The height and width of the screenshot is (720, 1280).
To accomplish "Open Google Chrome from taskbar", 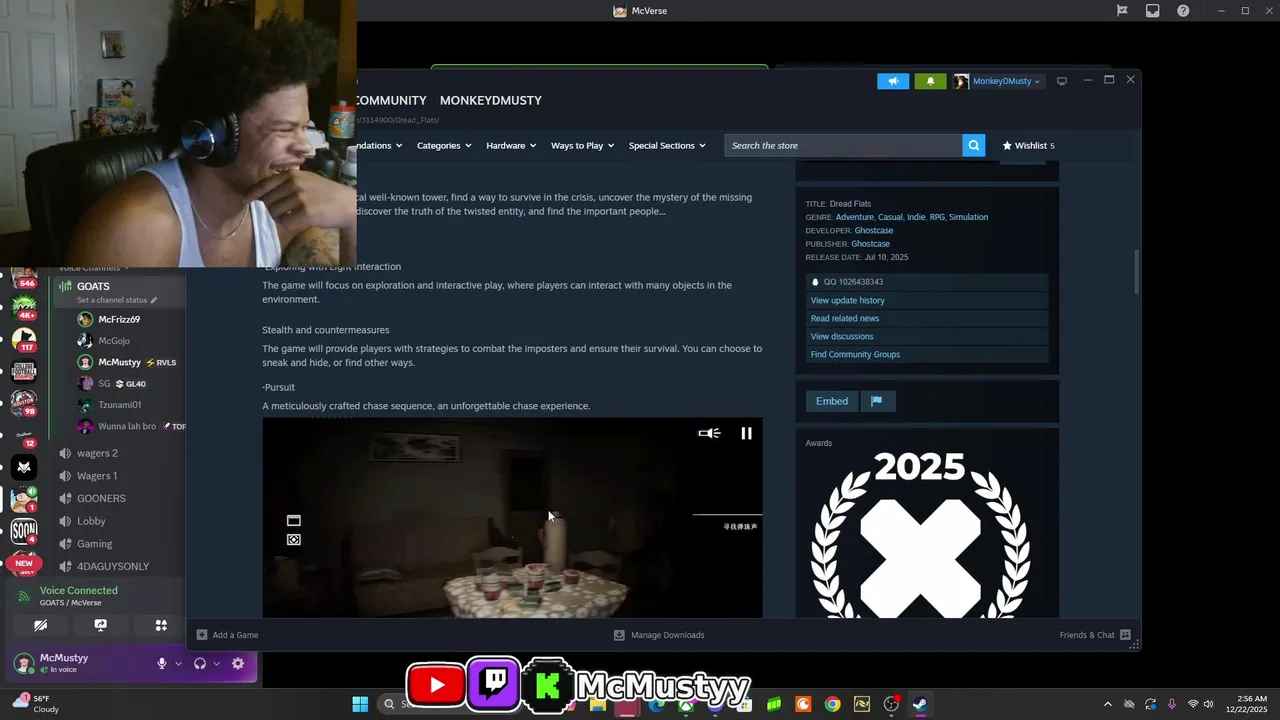I will pos(832,704).
